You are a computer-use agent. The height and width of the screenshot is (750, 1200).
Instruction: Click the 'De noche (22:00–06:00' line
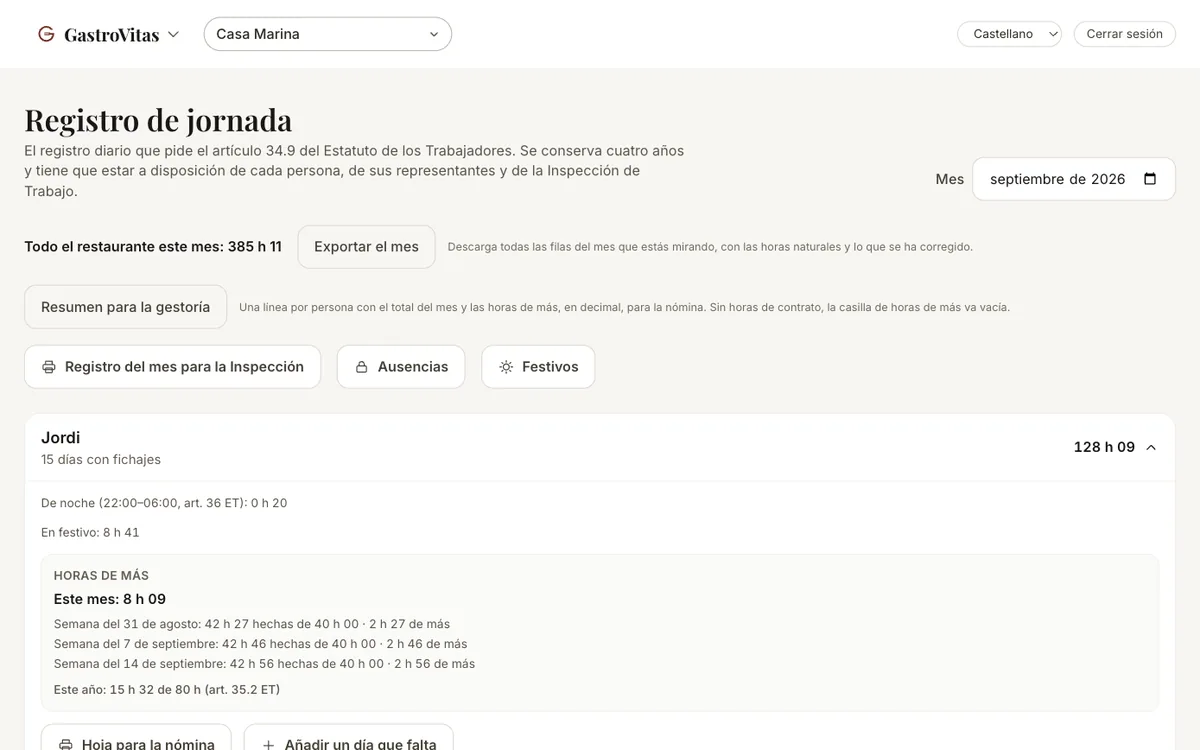(164, 503)
